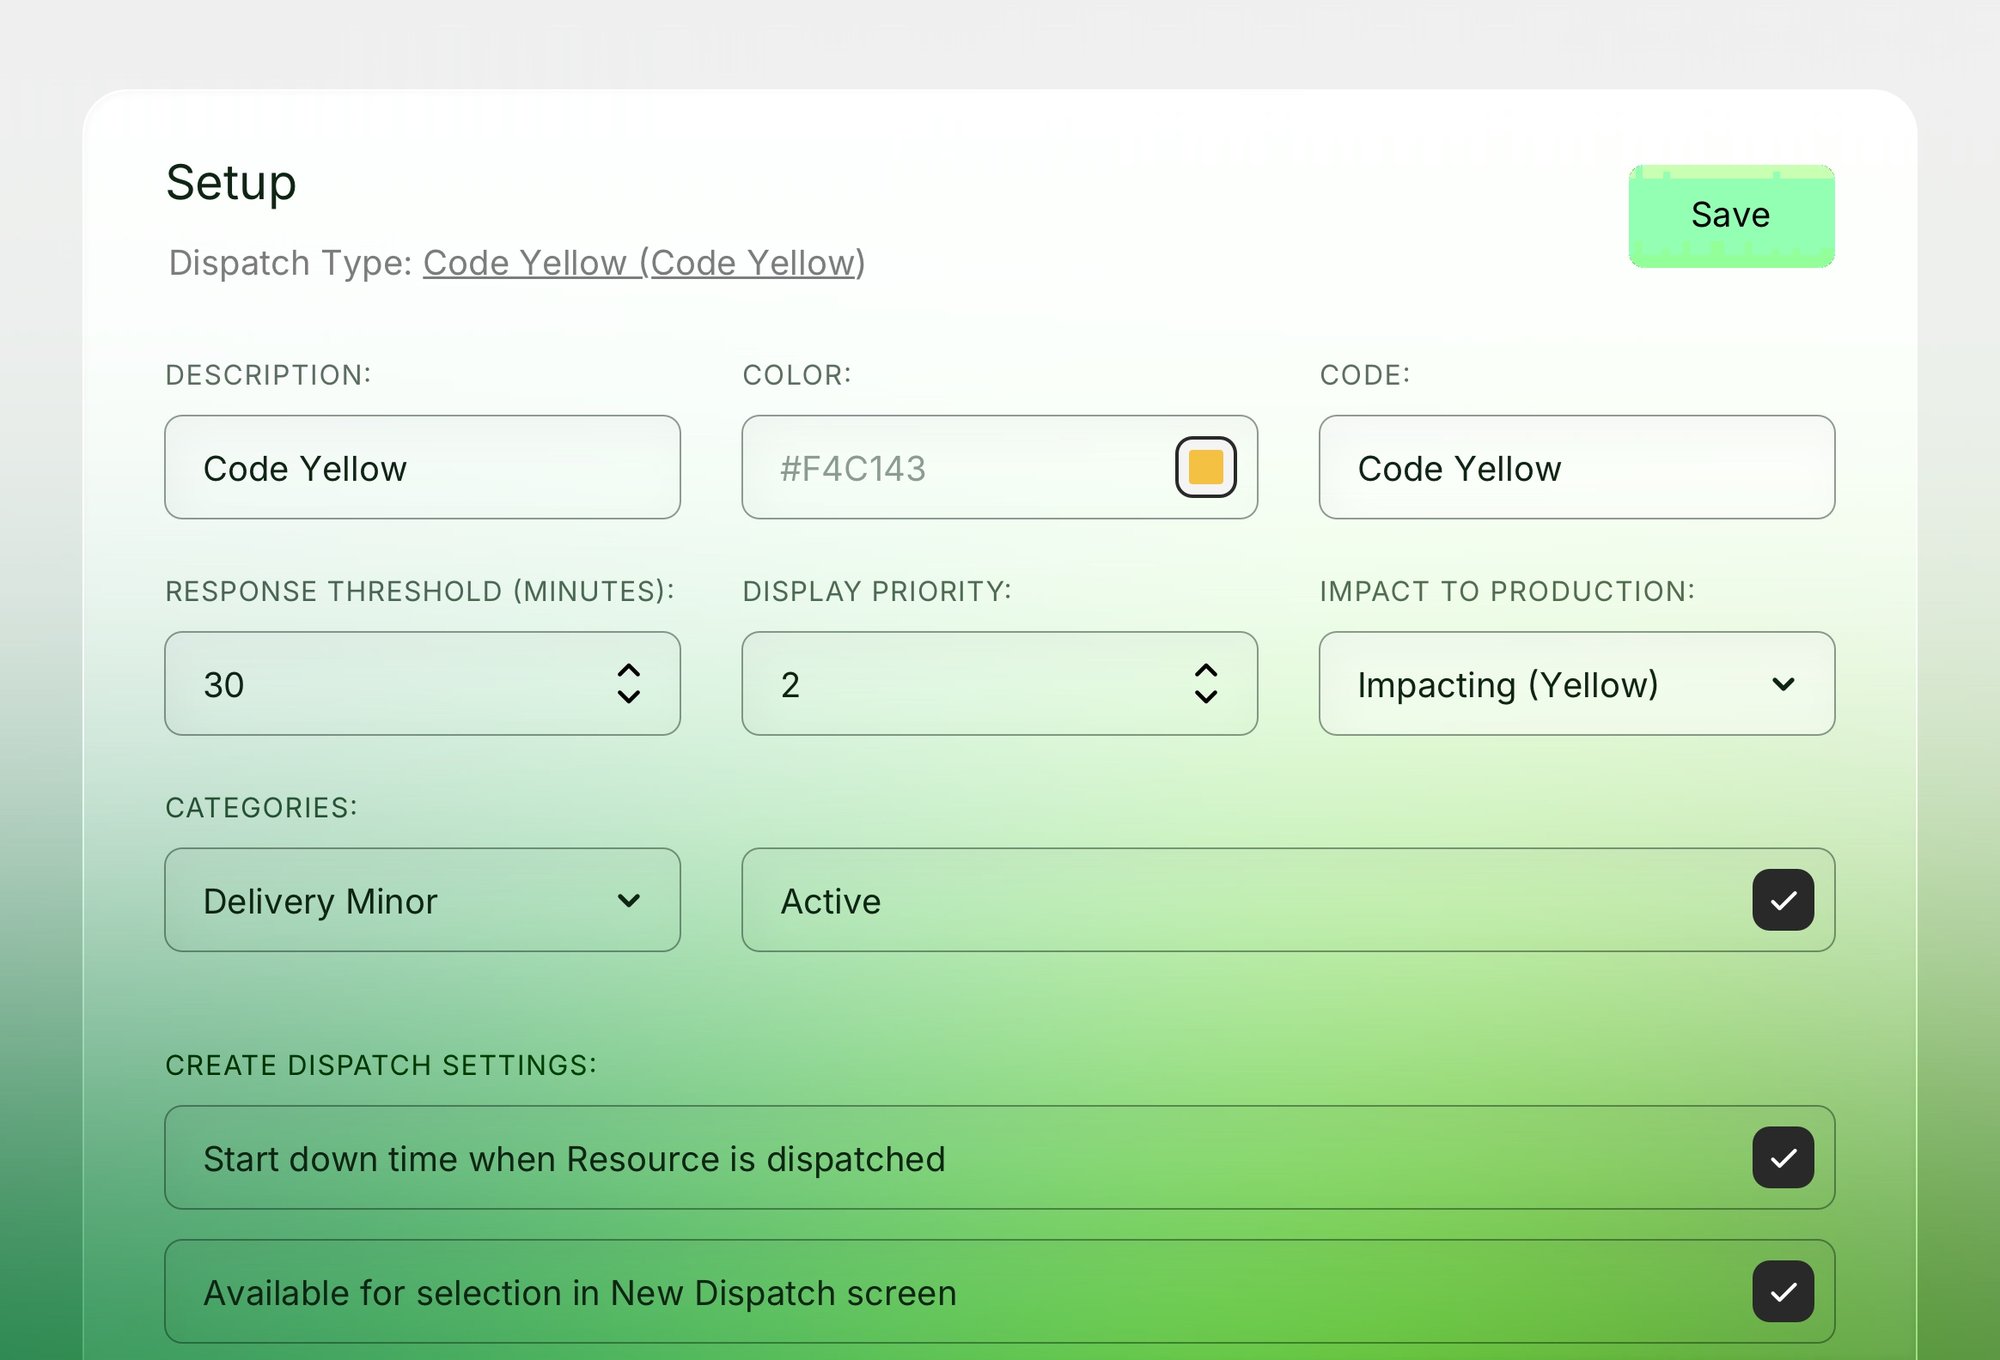Uncheck the Active checkbox
The height and width of the screenshot is (1360, 2000).
click(1783, 900)
